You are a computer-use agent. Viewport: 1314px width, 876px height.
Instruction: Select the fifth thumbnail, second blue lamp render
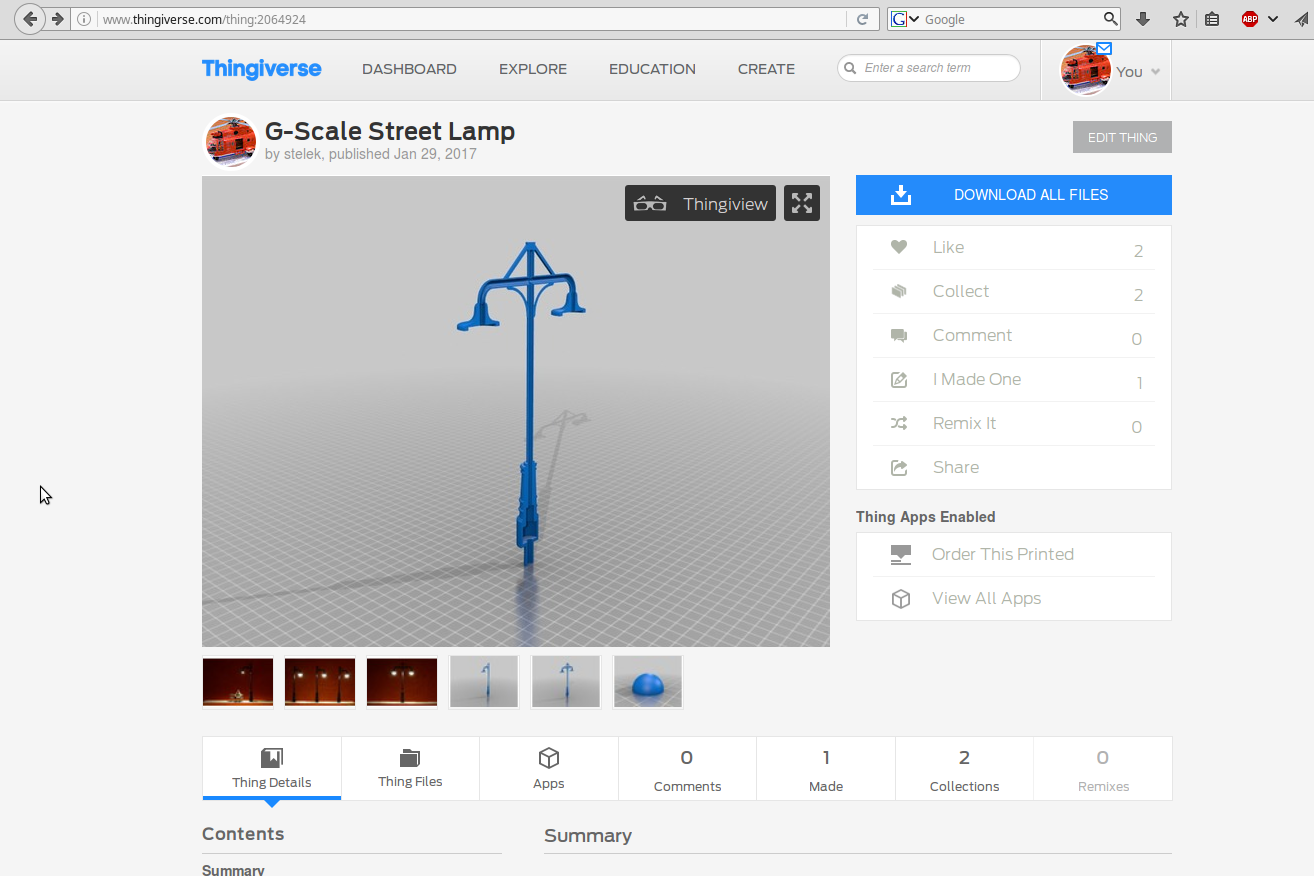point(566,682)
